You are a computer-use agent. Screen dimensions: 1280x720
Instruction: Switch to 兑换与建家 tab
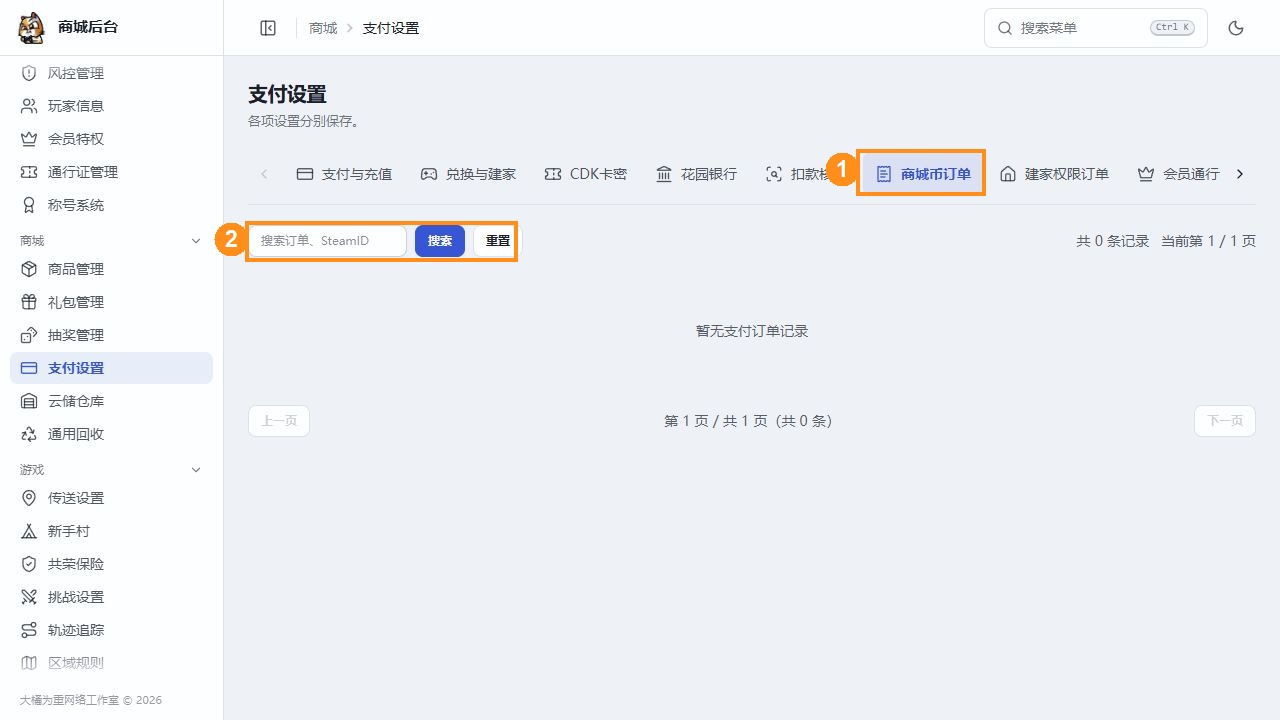tap(468, 174)
